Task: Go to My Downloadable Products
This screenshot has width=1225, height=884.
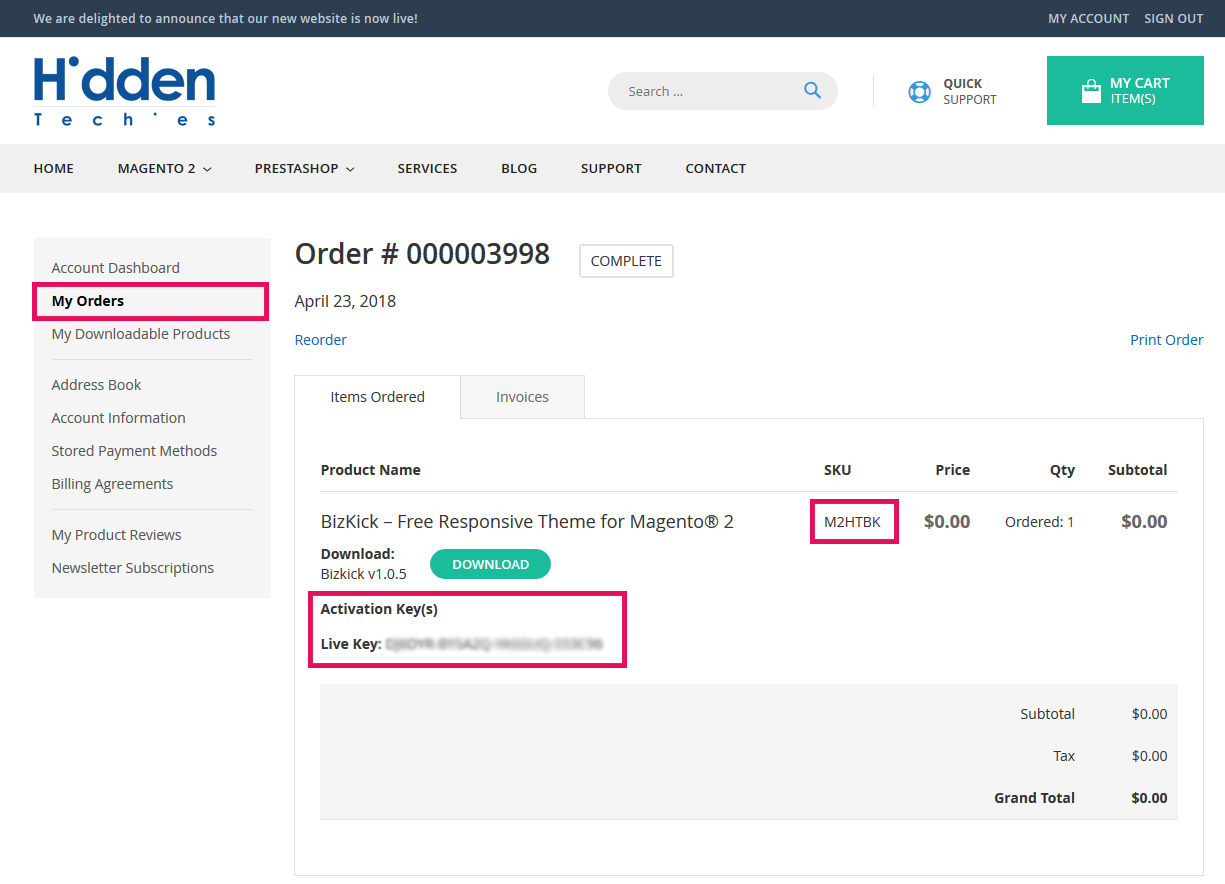Action: click(x=141, y=334)
